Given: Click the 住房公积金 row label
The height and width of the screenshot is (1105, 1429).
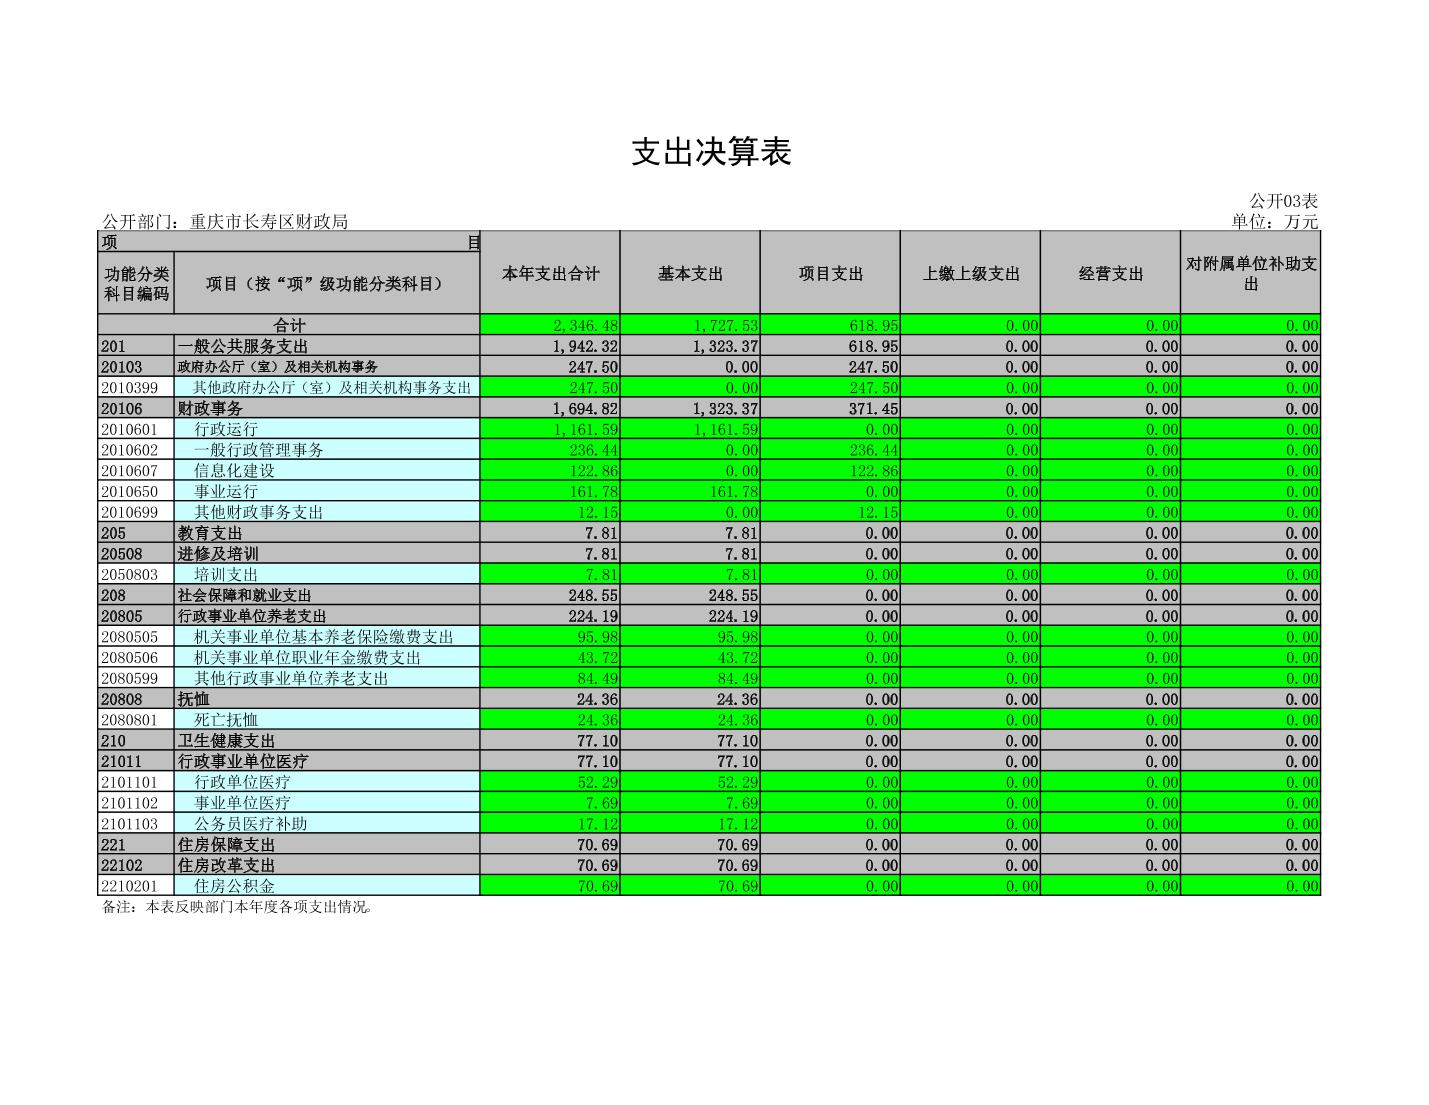Looking at the screenshot, I should point(234,886).
